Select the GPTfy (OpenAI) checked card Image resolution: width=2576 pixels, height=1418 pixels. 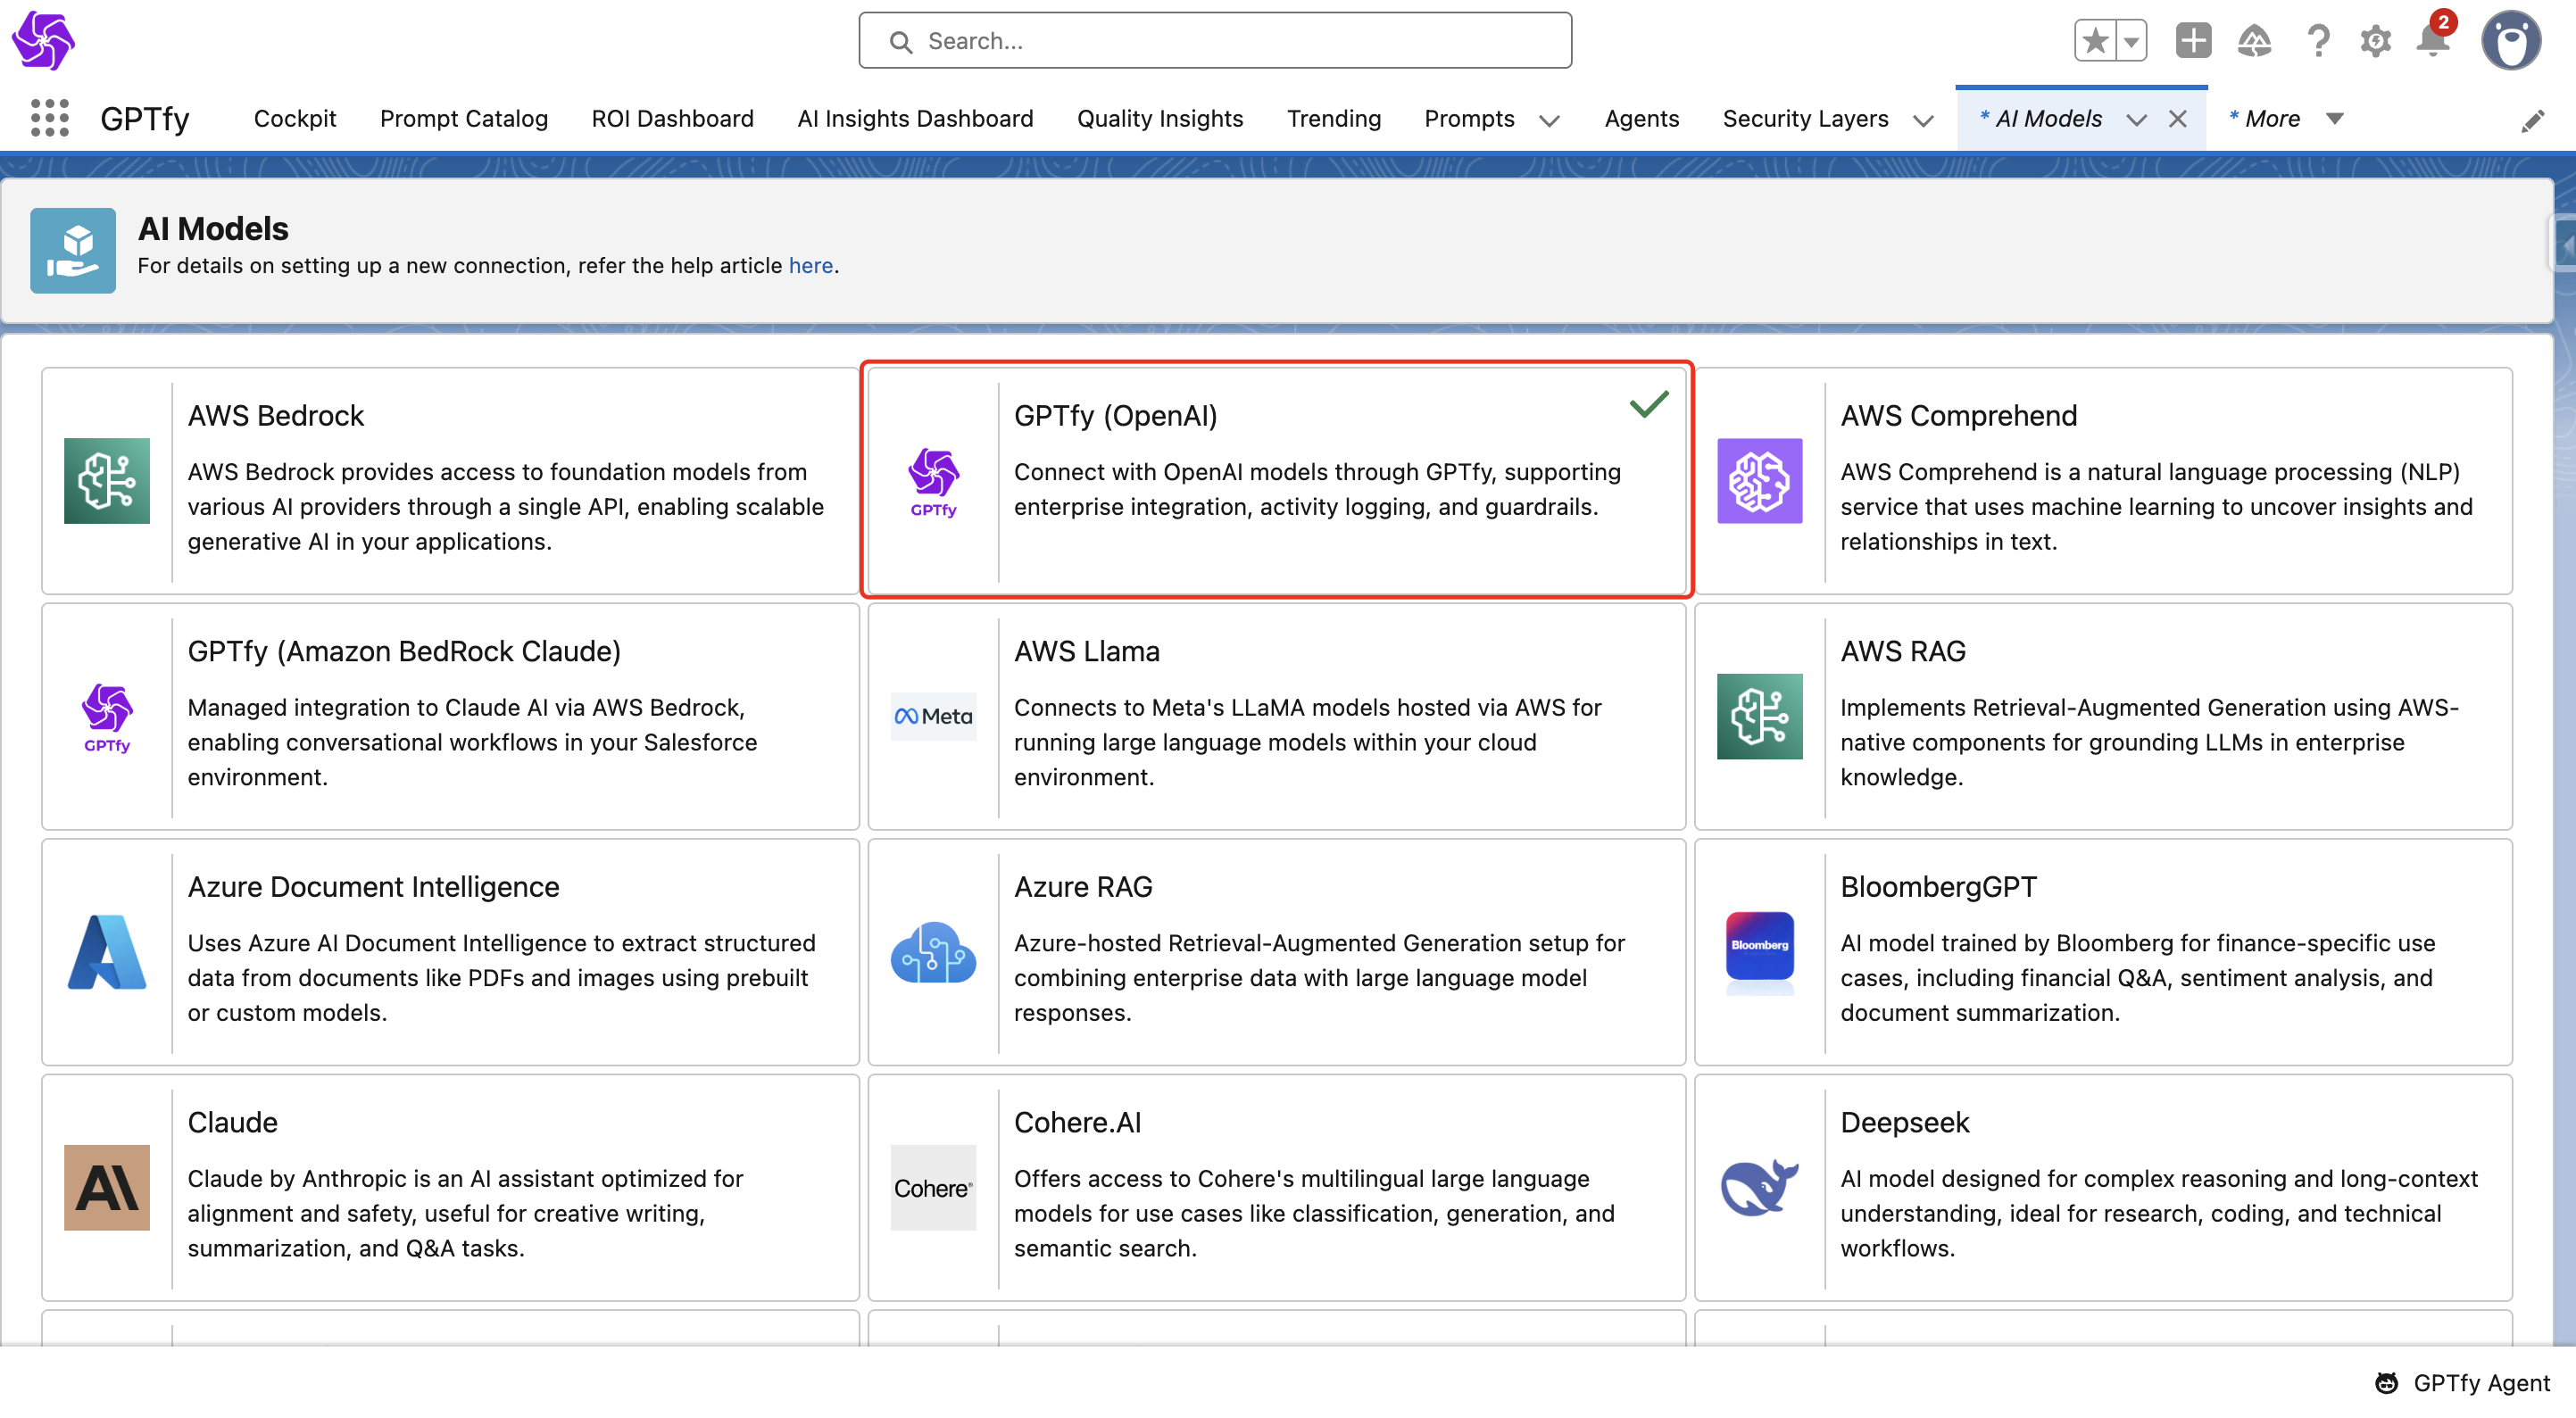(1276, 480)
